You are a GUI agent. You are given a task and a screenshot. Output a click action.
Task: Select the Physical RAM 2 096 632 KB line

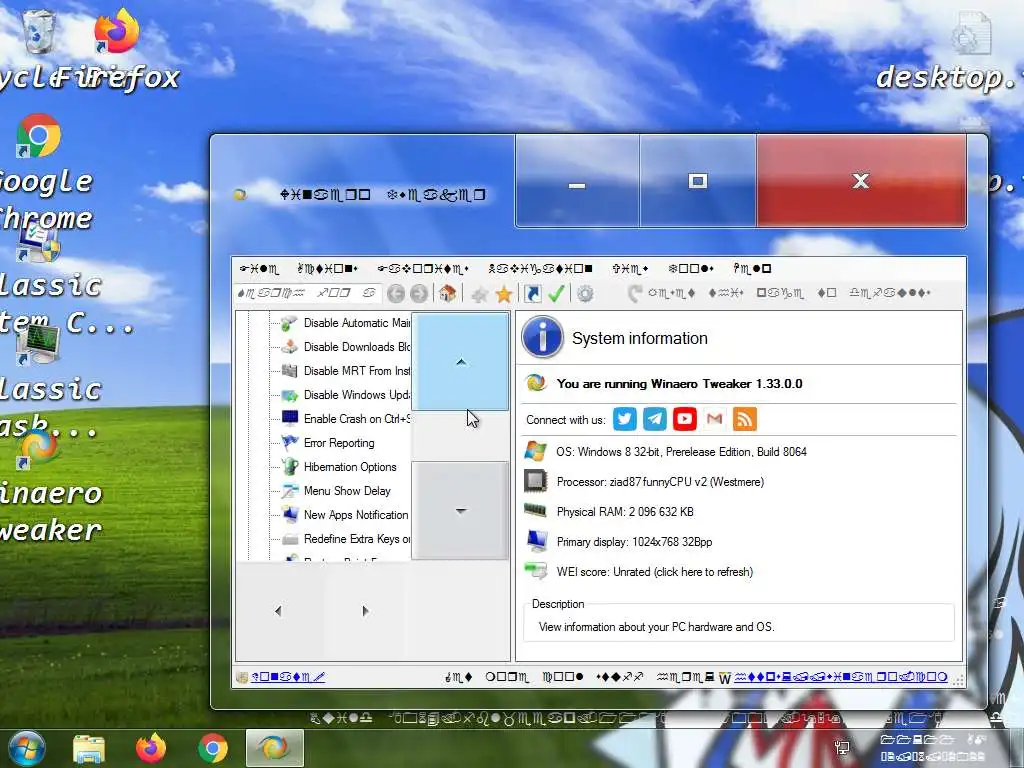click(625, 512)
